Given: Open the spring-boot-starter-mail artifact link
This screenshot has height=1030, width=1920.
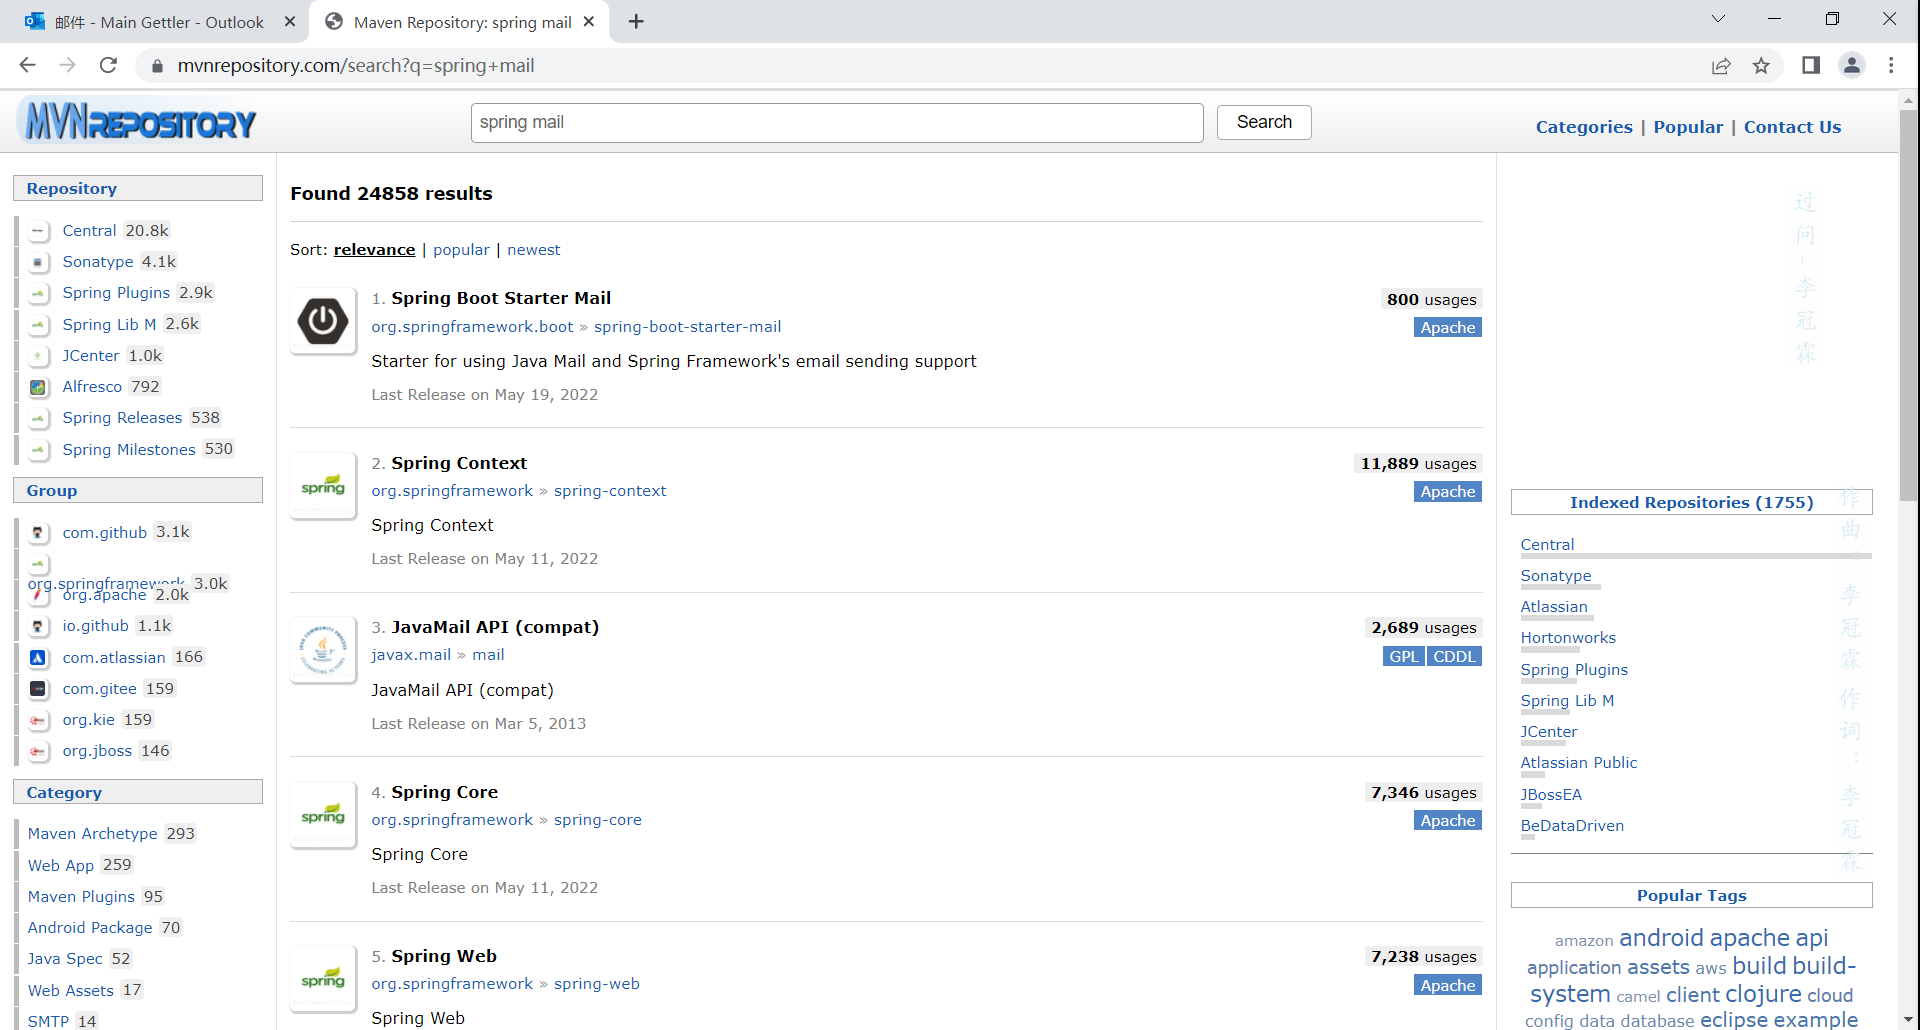Looking at the screenshot, I should click(687, 327).
